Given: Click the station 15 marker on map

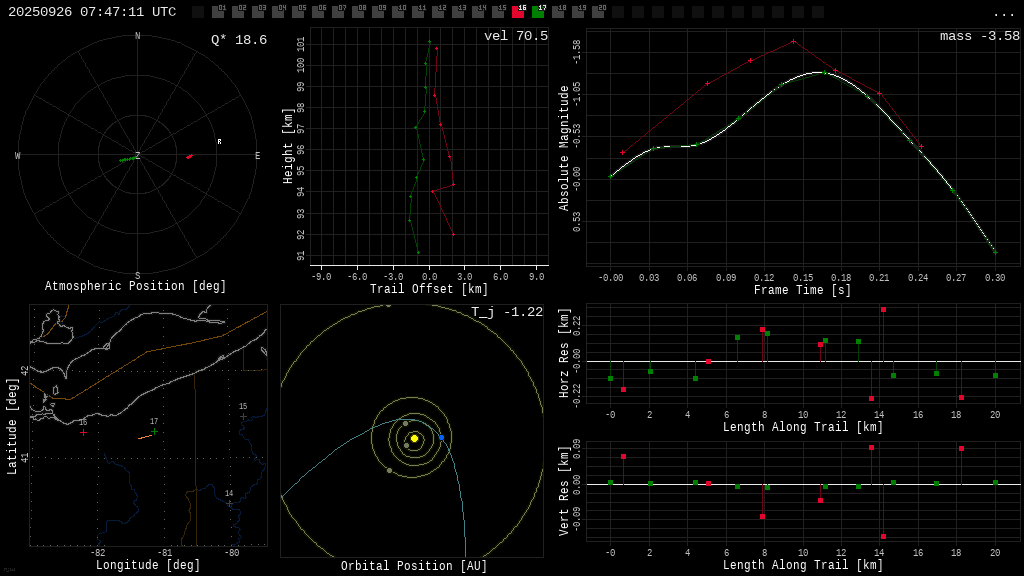Looking at the screenshot, I should pos(243,416).
